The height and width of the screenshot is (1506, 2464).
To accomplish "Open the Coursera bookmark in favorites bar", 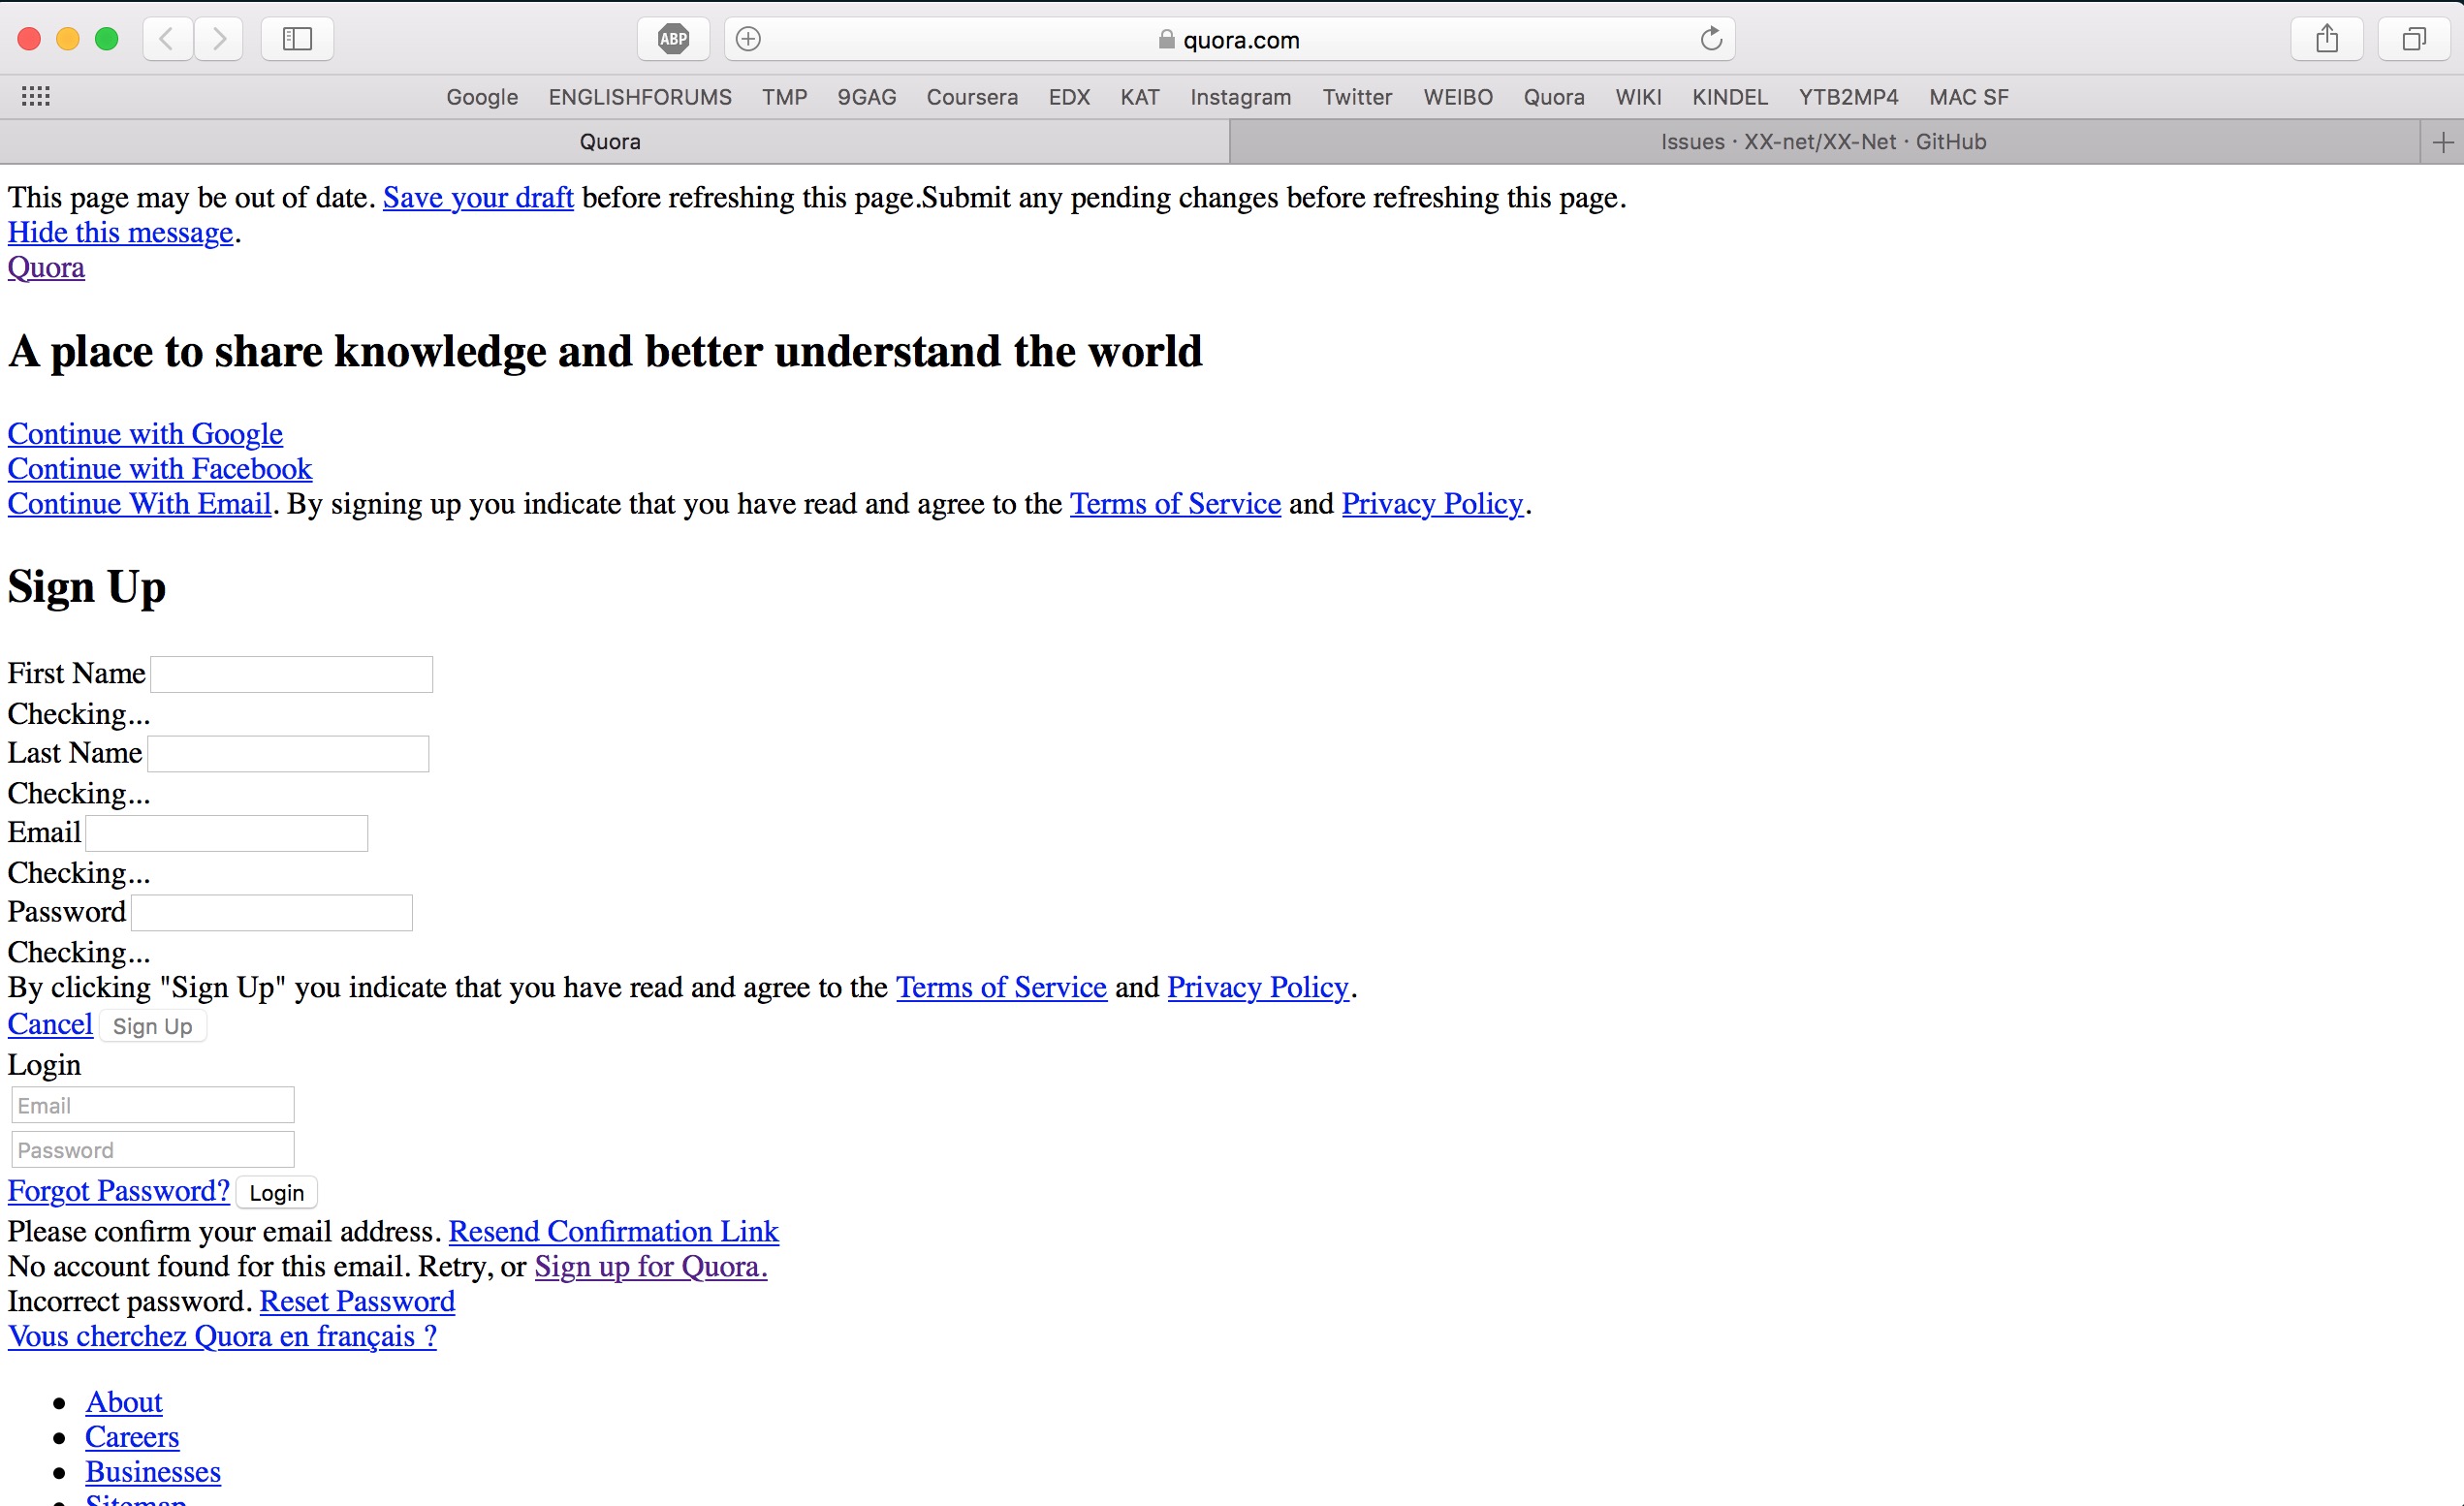I will coord(971,97).
